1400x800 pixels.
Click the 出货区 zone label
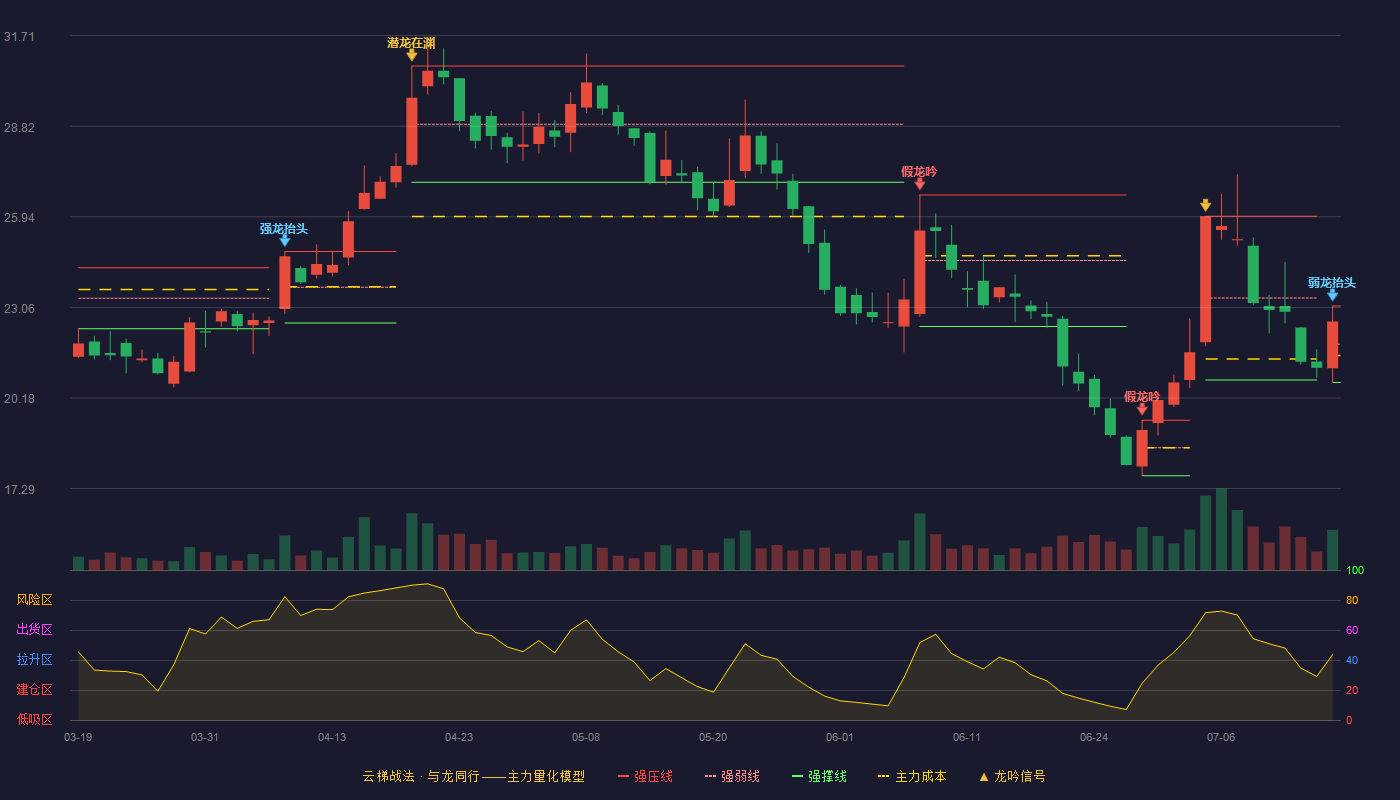tap(34, 630)
